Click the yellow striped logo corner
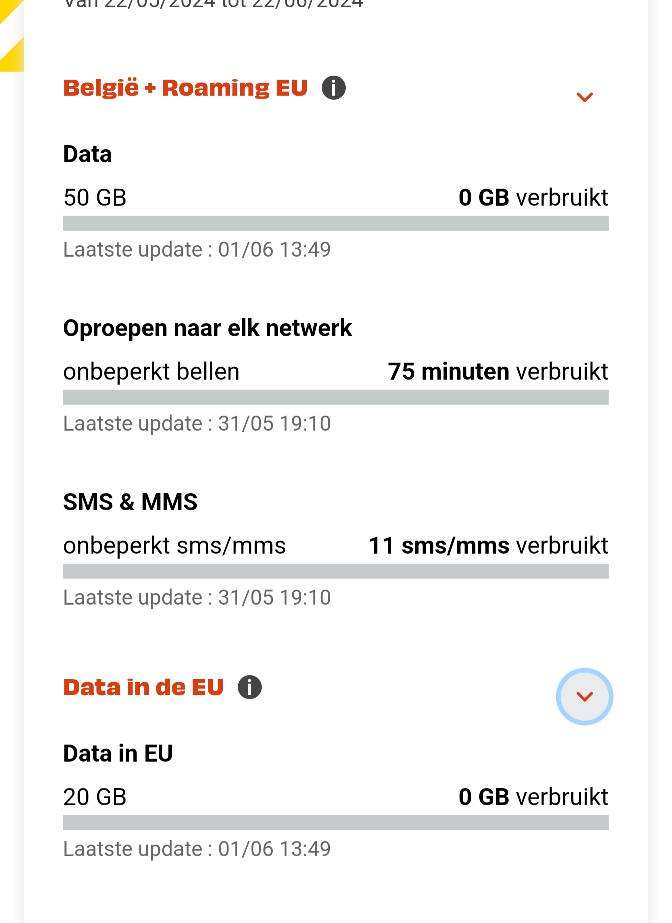Screen dimensions: 672x923 click(x=10, y=50)
